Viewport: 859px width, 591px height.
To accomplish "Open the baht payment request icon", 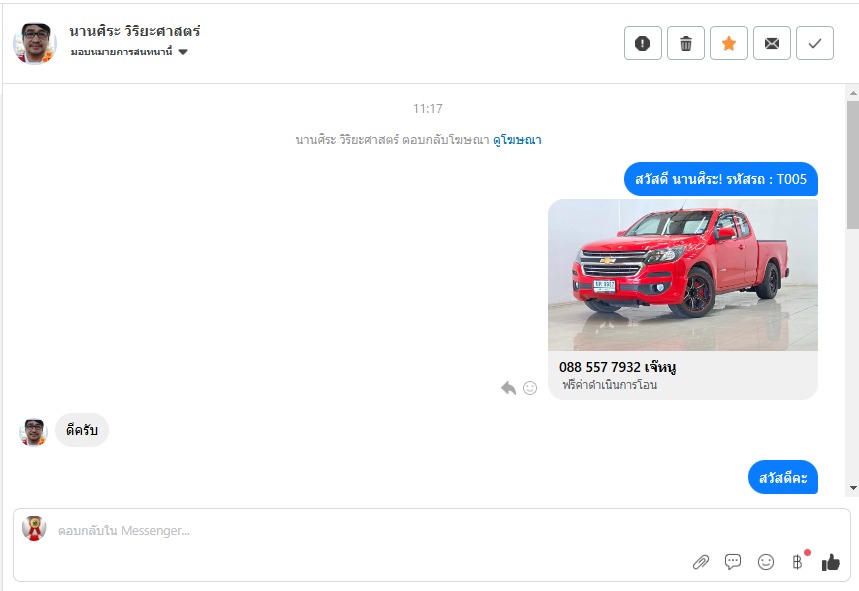I will (798, 562).
